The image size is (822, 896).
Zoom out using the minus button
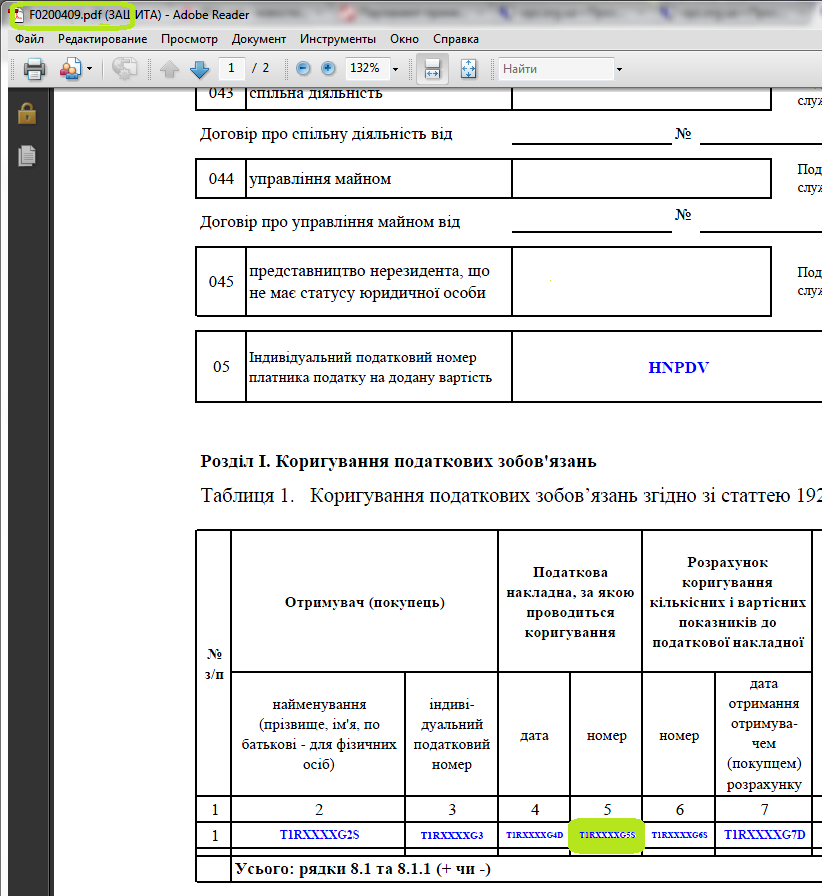(x=303, y=68)
